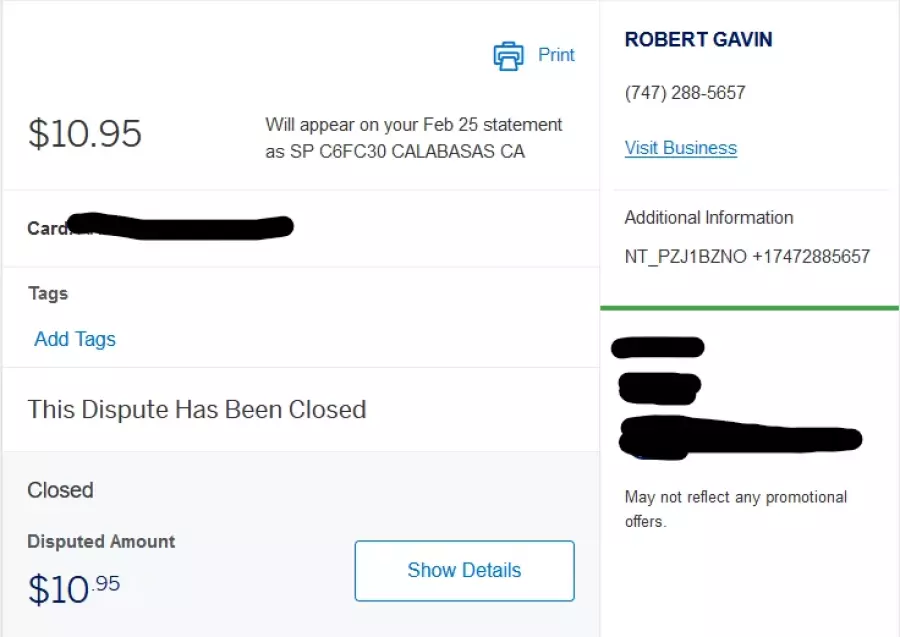
Task: Click the 'This Dispute Has Been Closed' heading
Action: [x=197, y=410]
